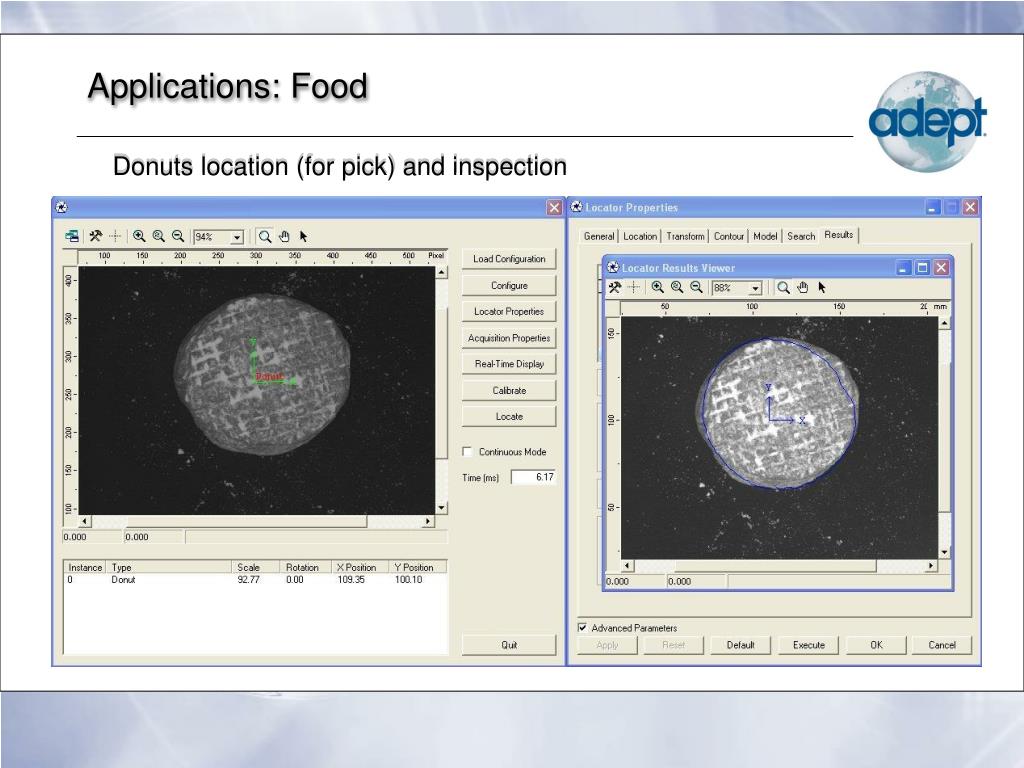This screenshot has width=1024, height=768.
Task: Click the display/acquire icon in left toolbar
Action: [72, 236]
